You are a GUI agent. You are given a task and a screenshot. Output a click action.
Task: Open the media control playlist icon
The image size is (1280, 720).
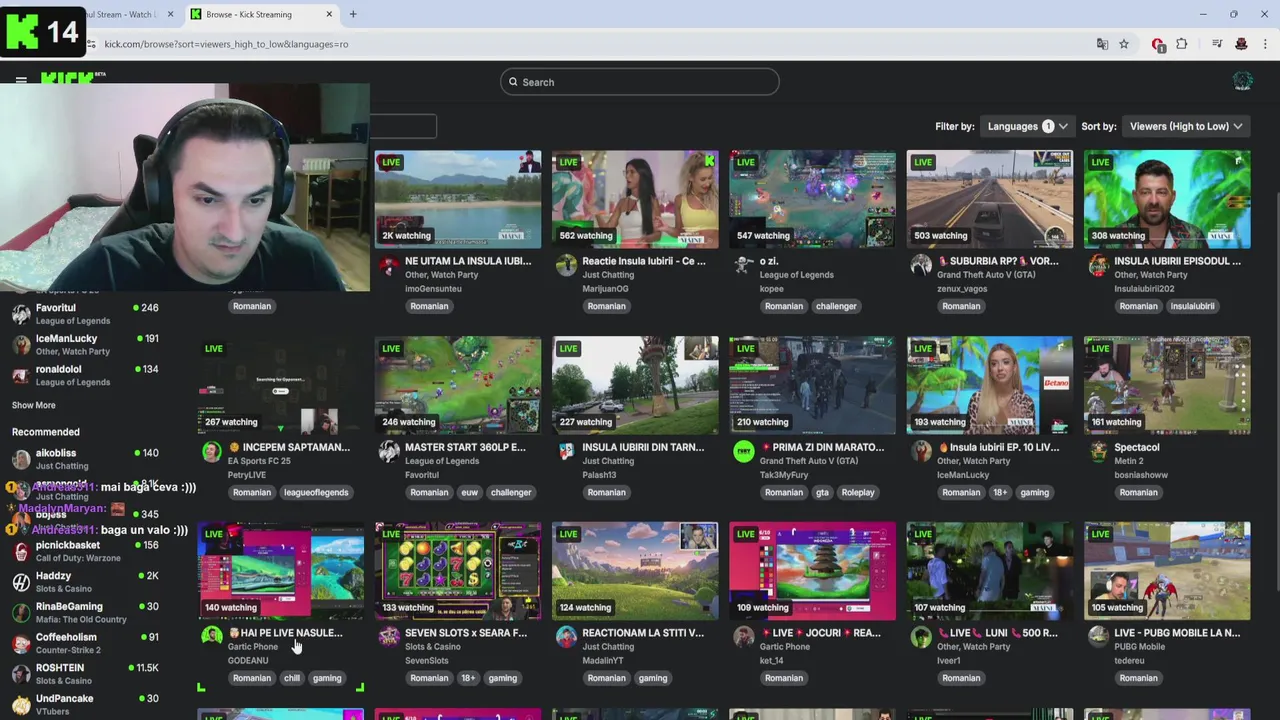[x=1217, y=44]
